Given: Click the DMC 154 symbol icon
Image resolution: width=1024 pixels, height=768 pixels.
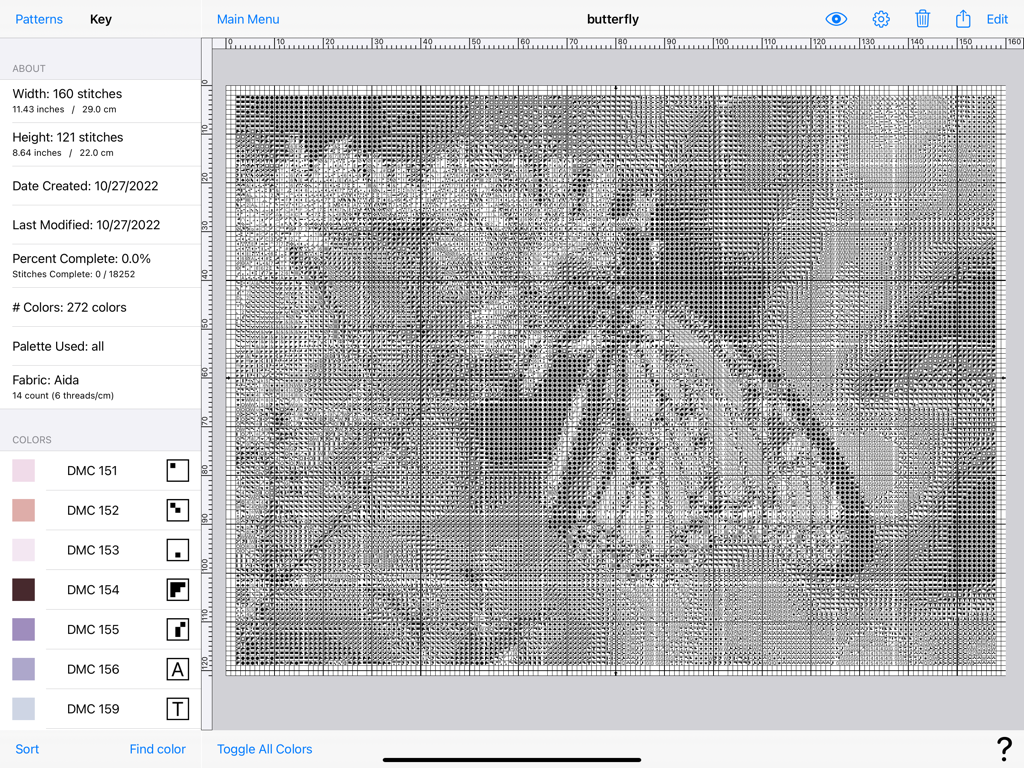Looking at the screenshot, I should click(177, 590).
